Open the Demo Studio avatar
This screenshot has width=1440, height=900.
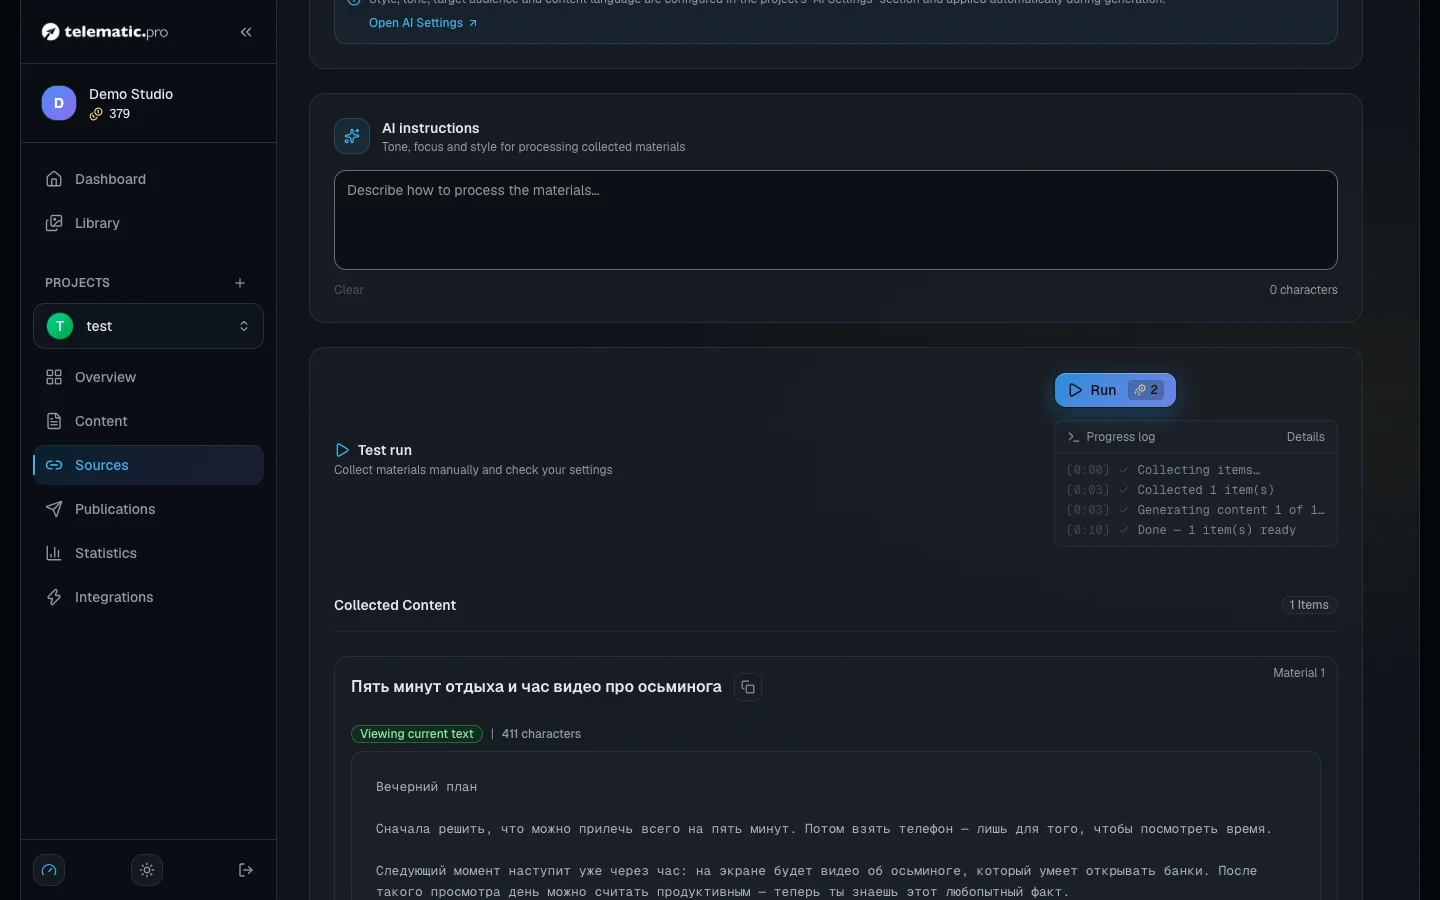(x=59, y=103)
